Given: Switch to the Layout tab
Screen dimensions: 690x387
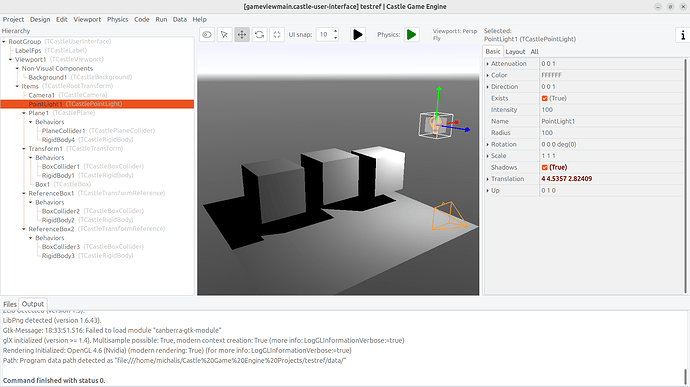Looking at the screenshot, I should pyautogui.click(x=515, y=52).
